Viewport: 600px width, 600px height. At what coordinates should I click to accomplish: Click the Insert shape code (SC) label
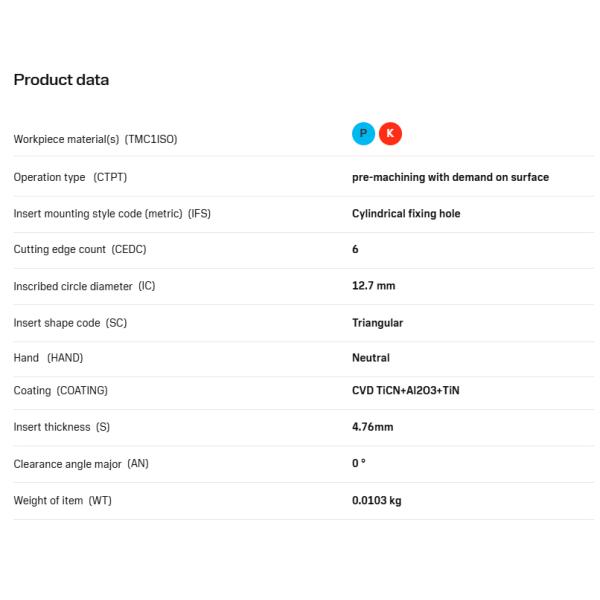click(70, 323)
